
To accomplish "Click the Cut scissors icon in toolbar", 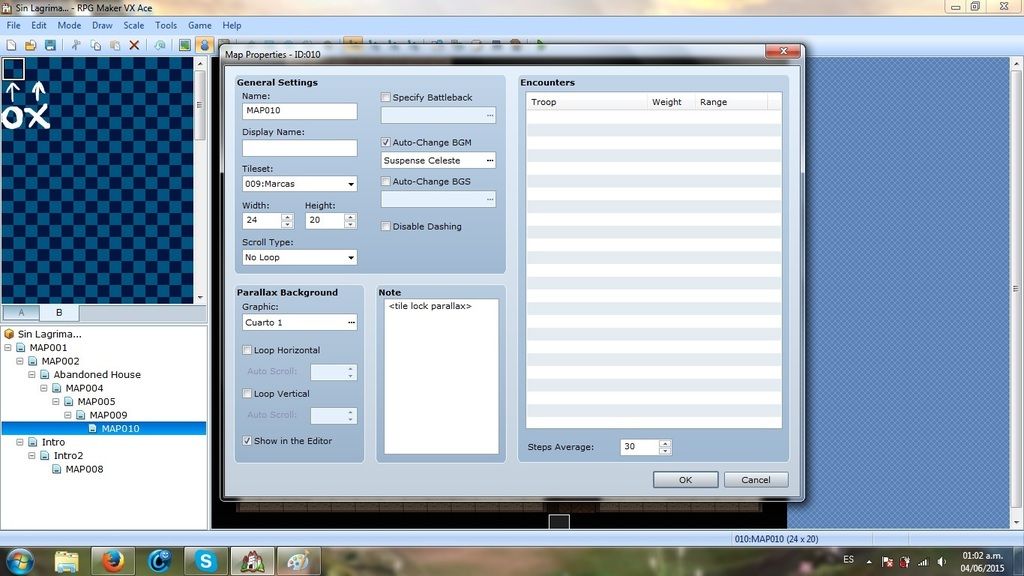I will click(75, 45).
